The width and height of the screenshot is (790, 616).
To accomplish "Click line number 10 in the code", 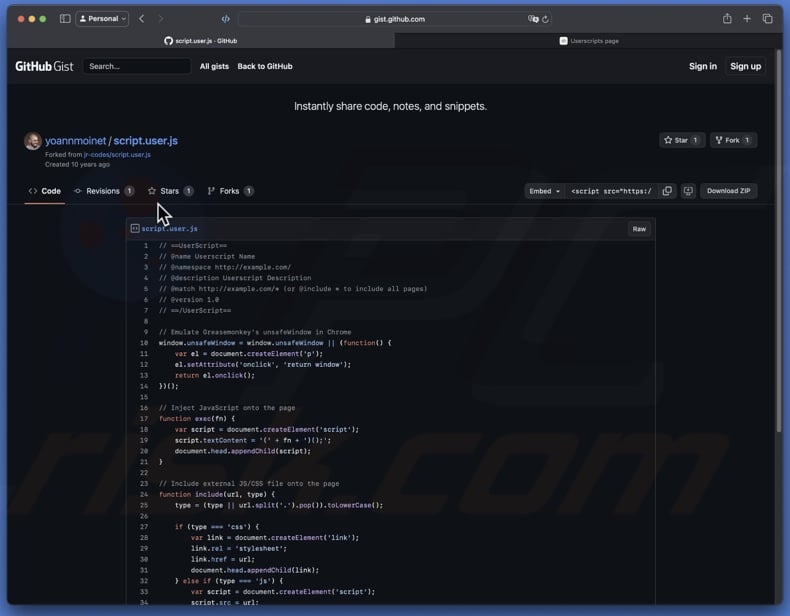I will click(x=144, y=343).
